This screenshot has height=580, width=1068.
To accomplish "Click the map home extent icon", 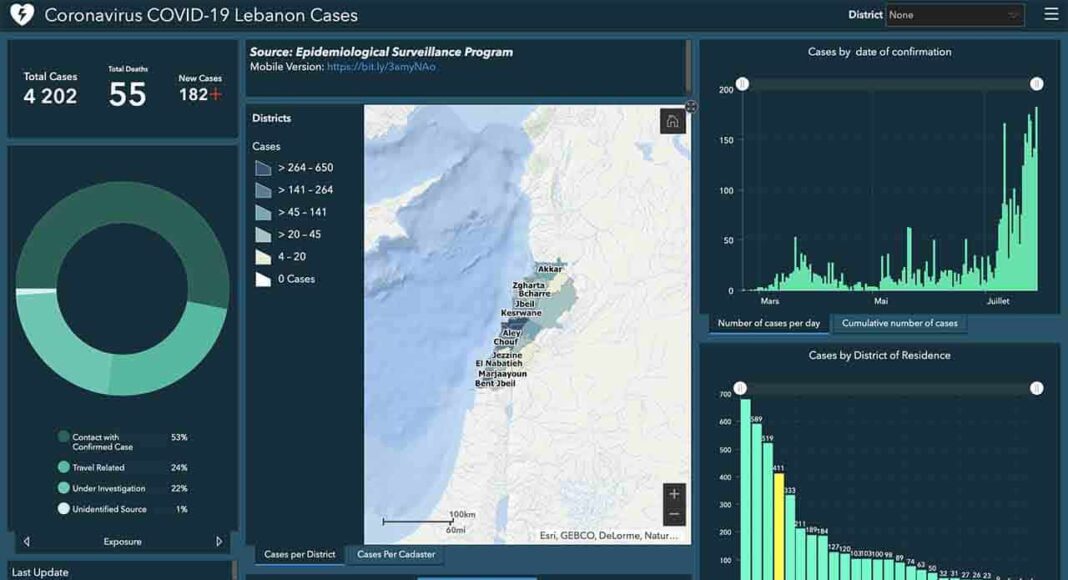I will [672, 121].
